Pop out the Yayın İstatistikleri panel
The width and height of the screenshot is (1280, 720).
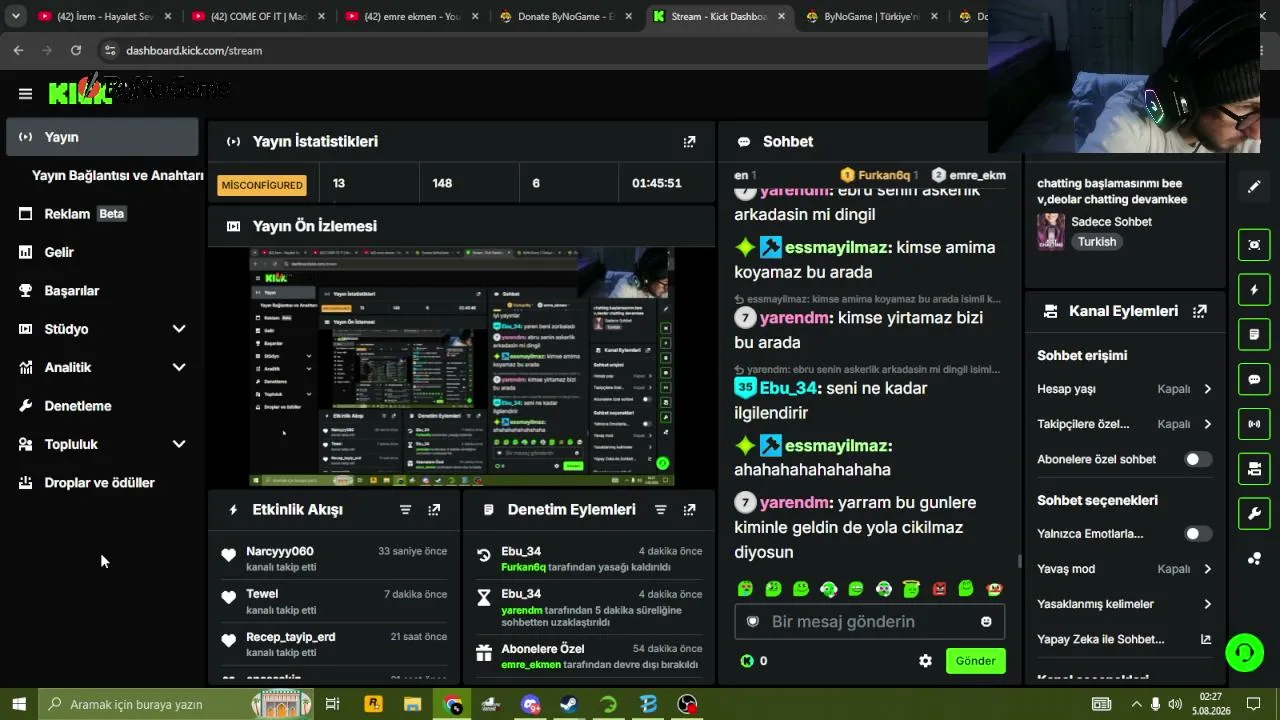click(x=689, y=142)
